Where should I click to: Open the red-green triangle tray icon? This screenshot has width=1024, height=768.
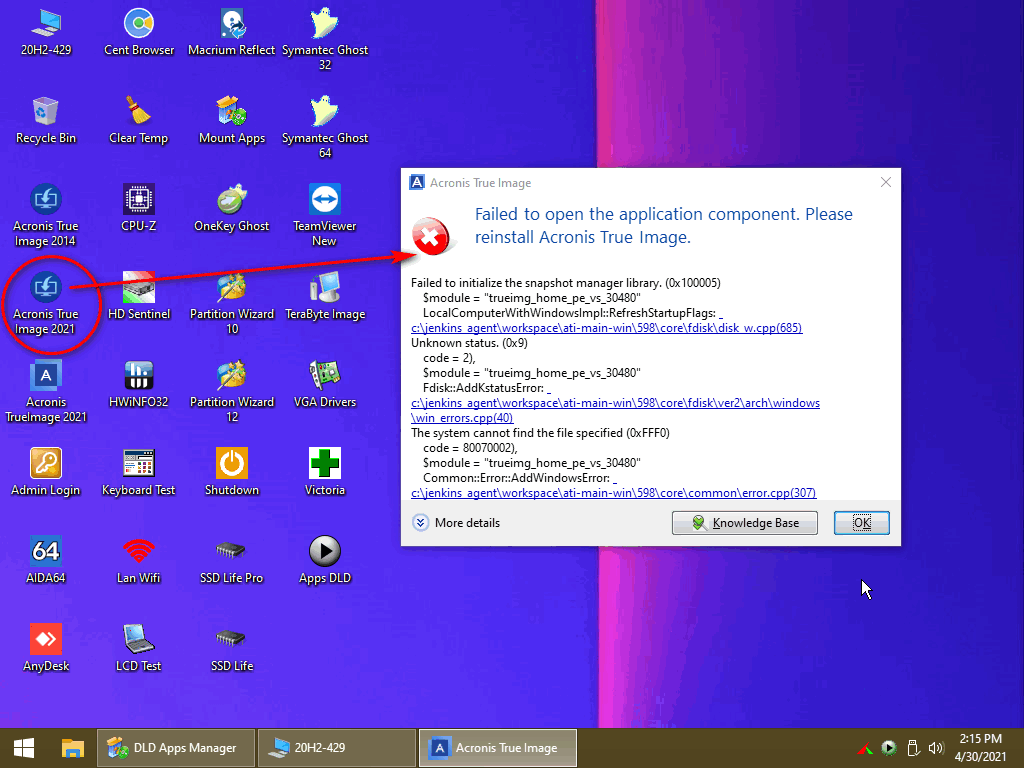(x=865, y=748)
